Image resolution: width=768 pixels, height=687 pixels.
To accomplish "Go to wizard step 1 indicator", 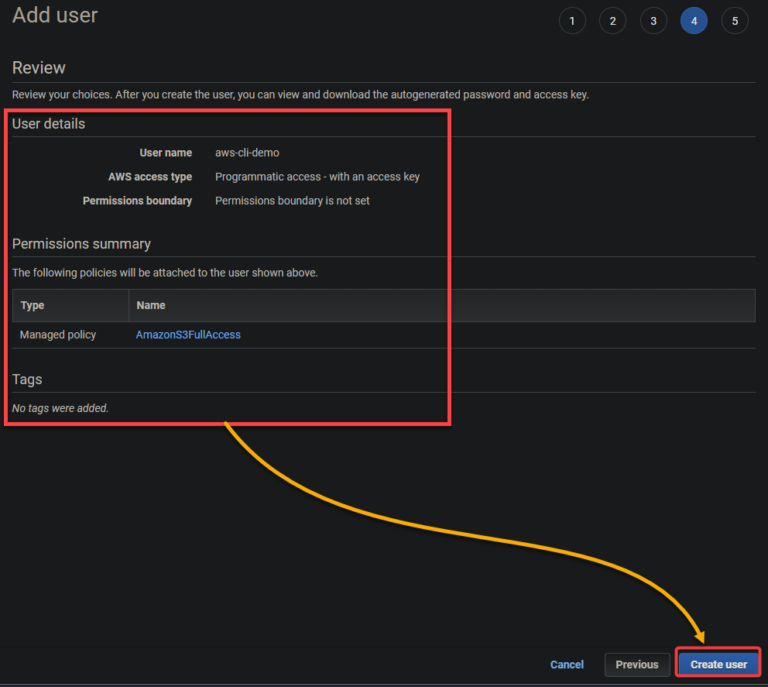I will coord(572,21).
